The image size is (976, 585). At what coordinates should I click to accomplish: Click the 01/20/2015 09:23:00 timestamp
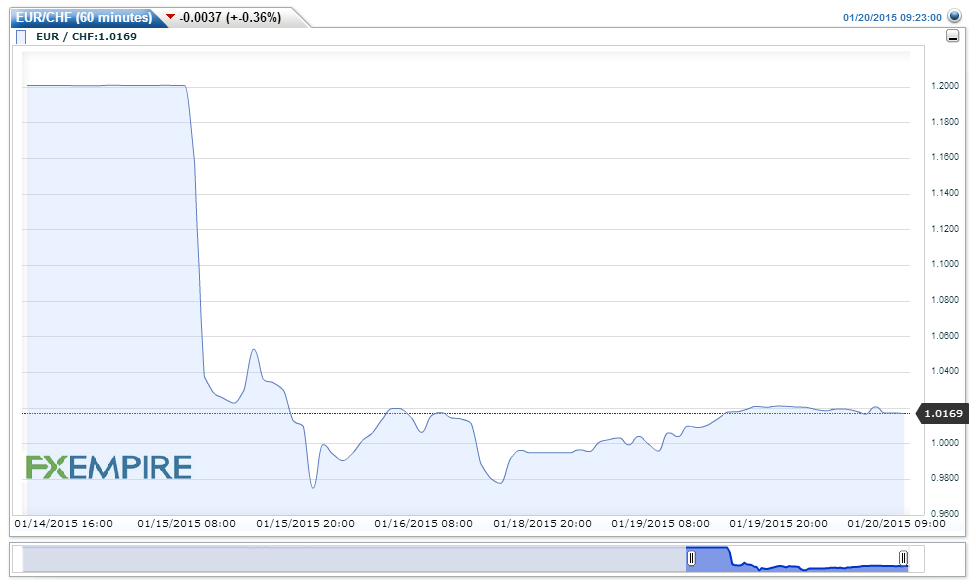point(892,17)
